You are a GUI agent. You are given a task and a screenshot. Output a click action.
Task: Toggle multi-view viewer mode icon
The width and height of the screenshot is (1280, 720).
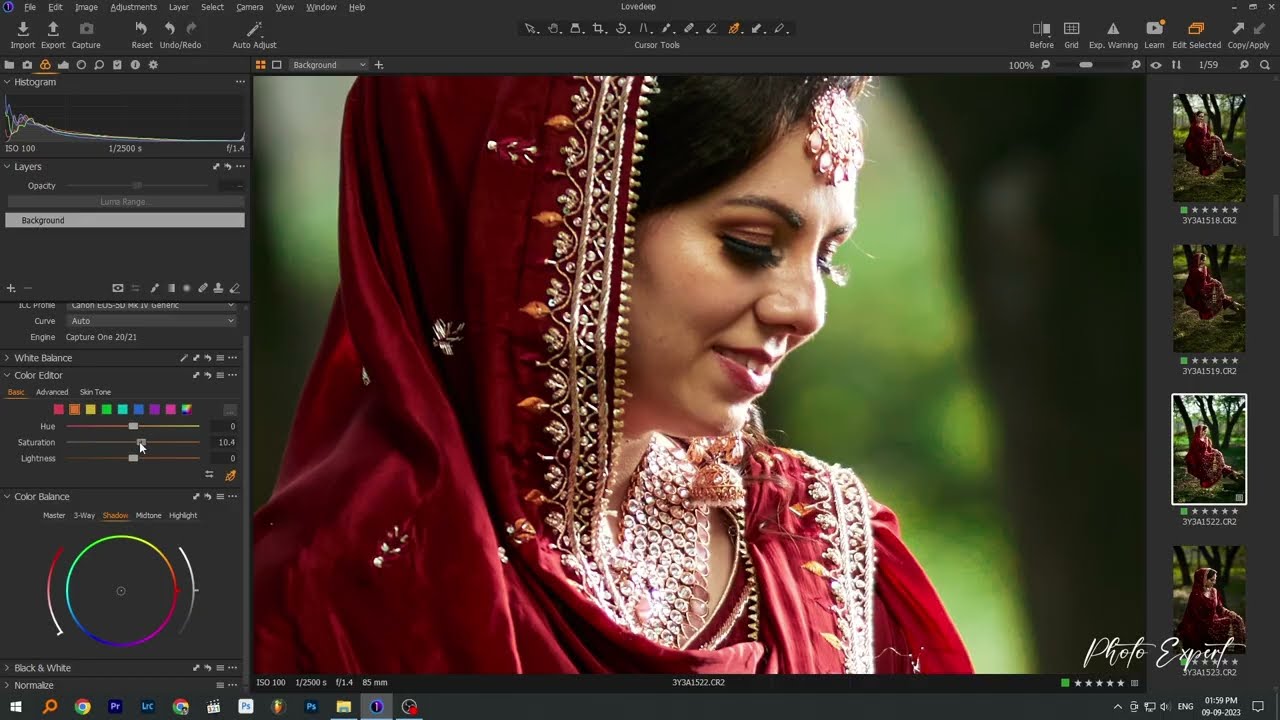tap(261, 65)
